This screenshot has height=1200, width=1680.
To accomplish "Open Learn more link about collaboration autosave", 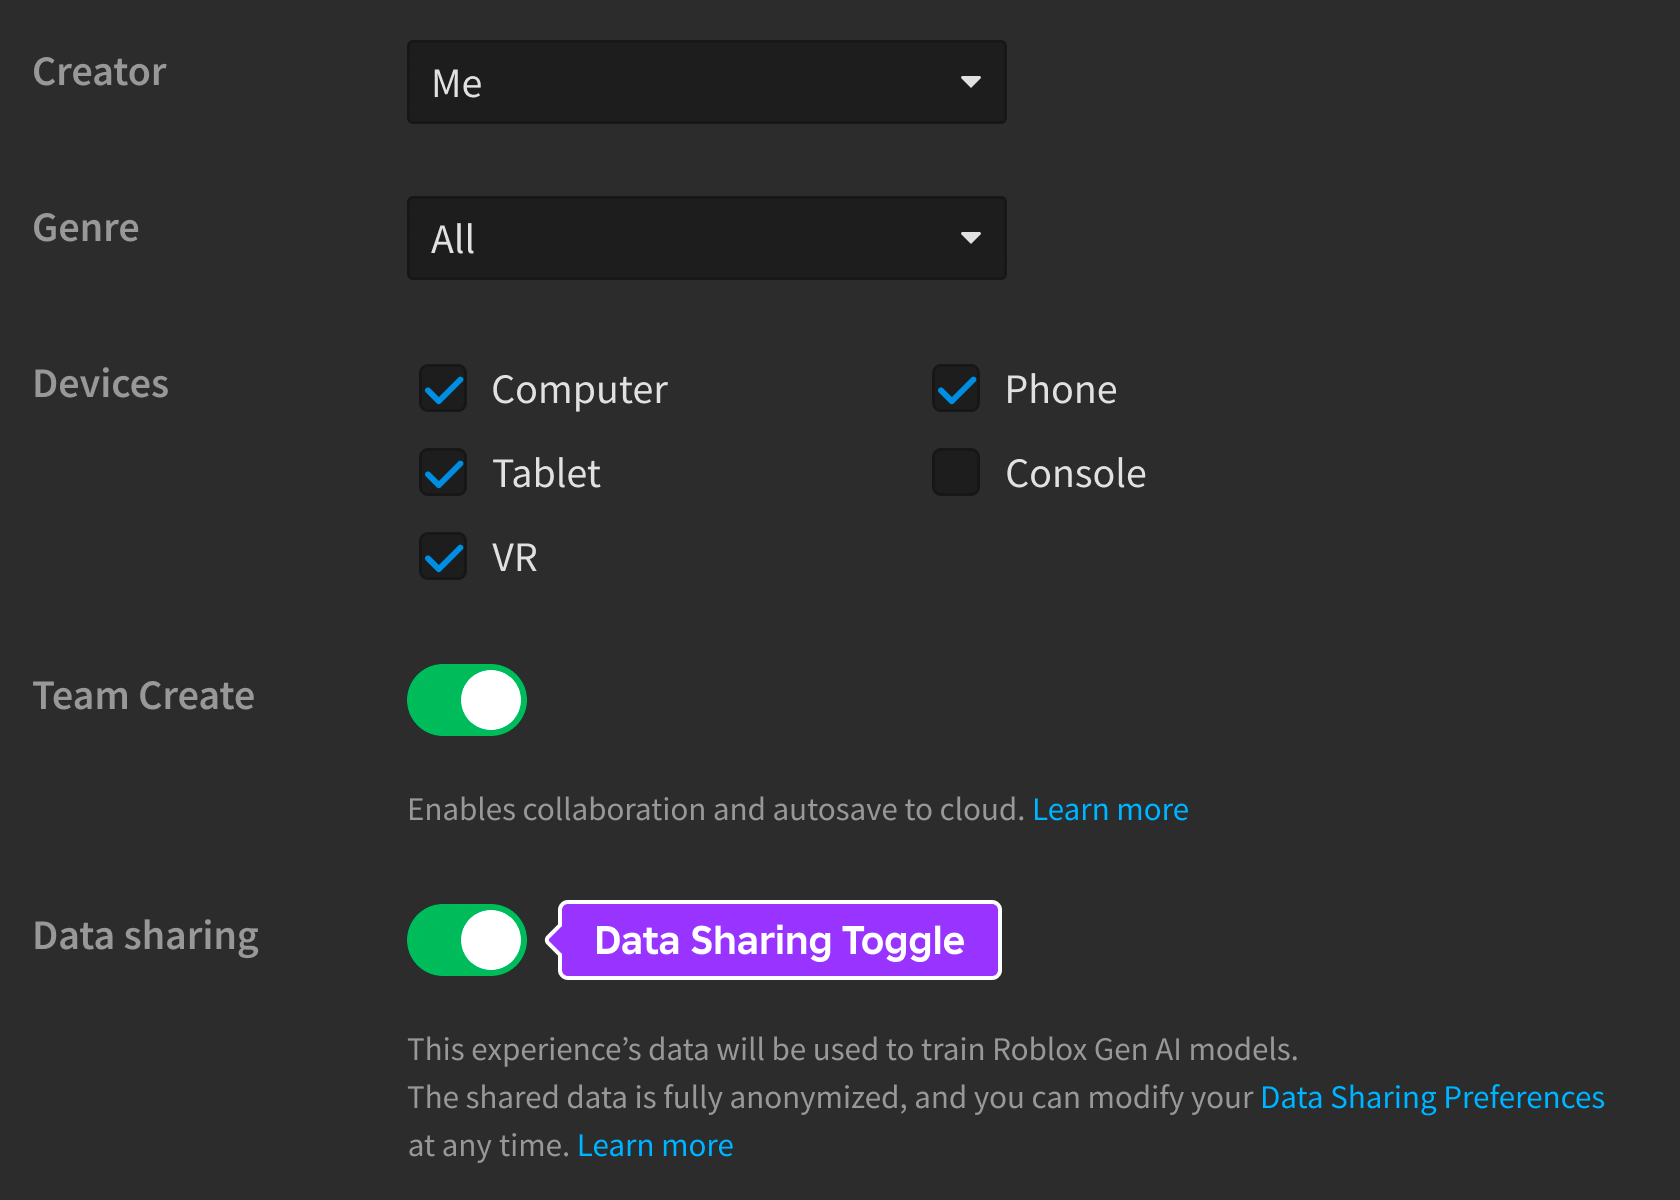I will coord(1110,809).
